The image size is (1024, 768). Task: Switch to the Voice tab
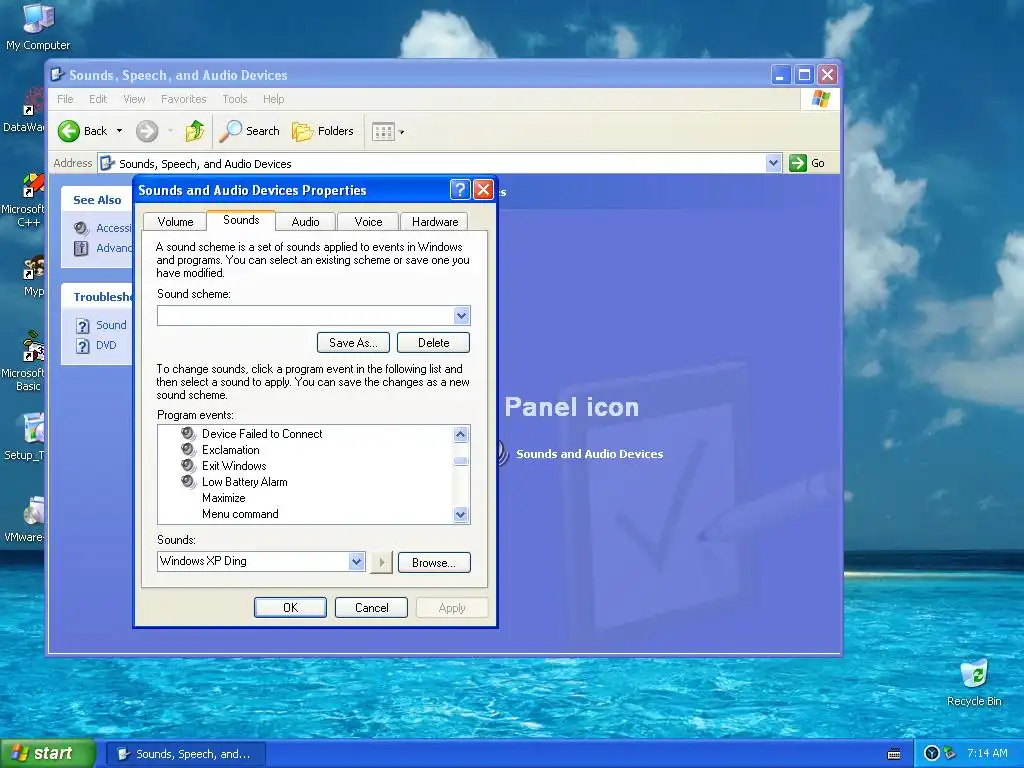pyautogui.click(x=368, y=221)
